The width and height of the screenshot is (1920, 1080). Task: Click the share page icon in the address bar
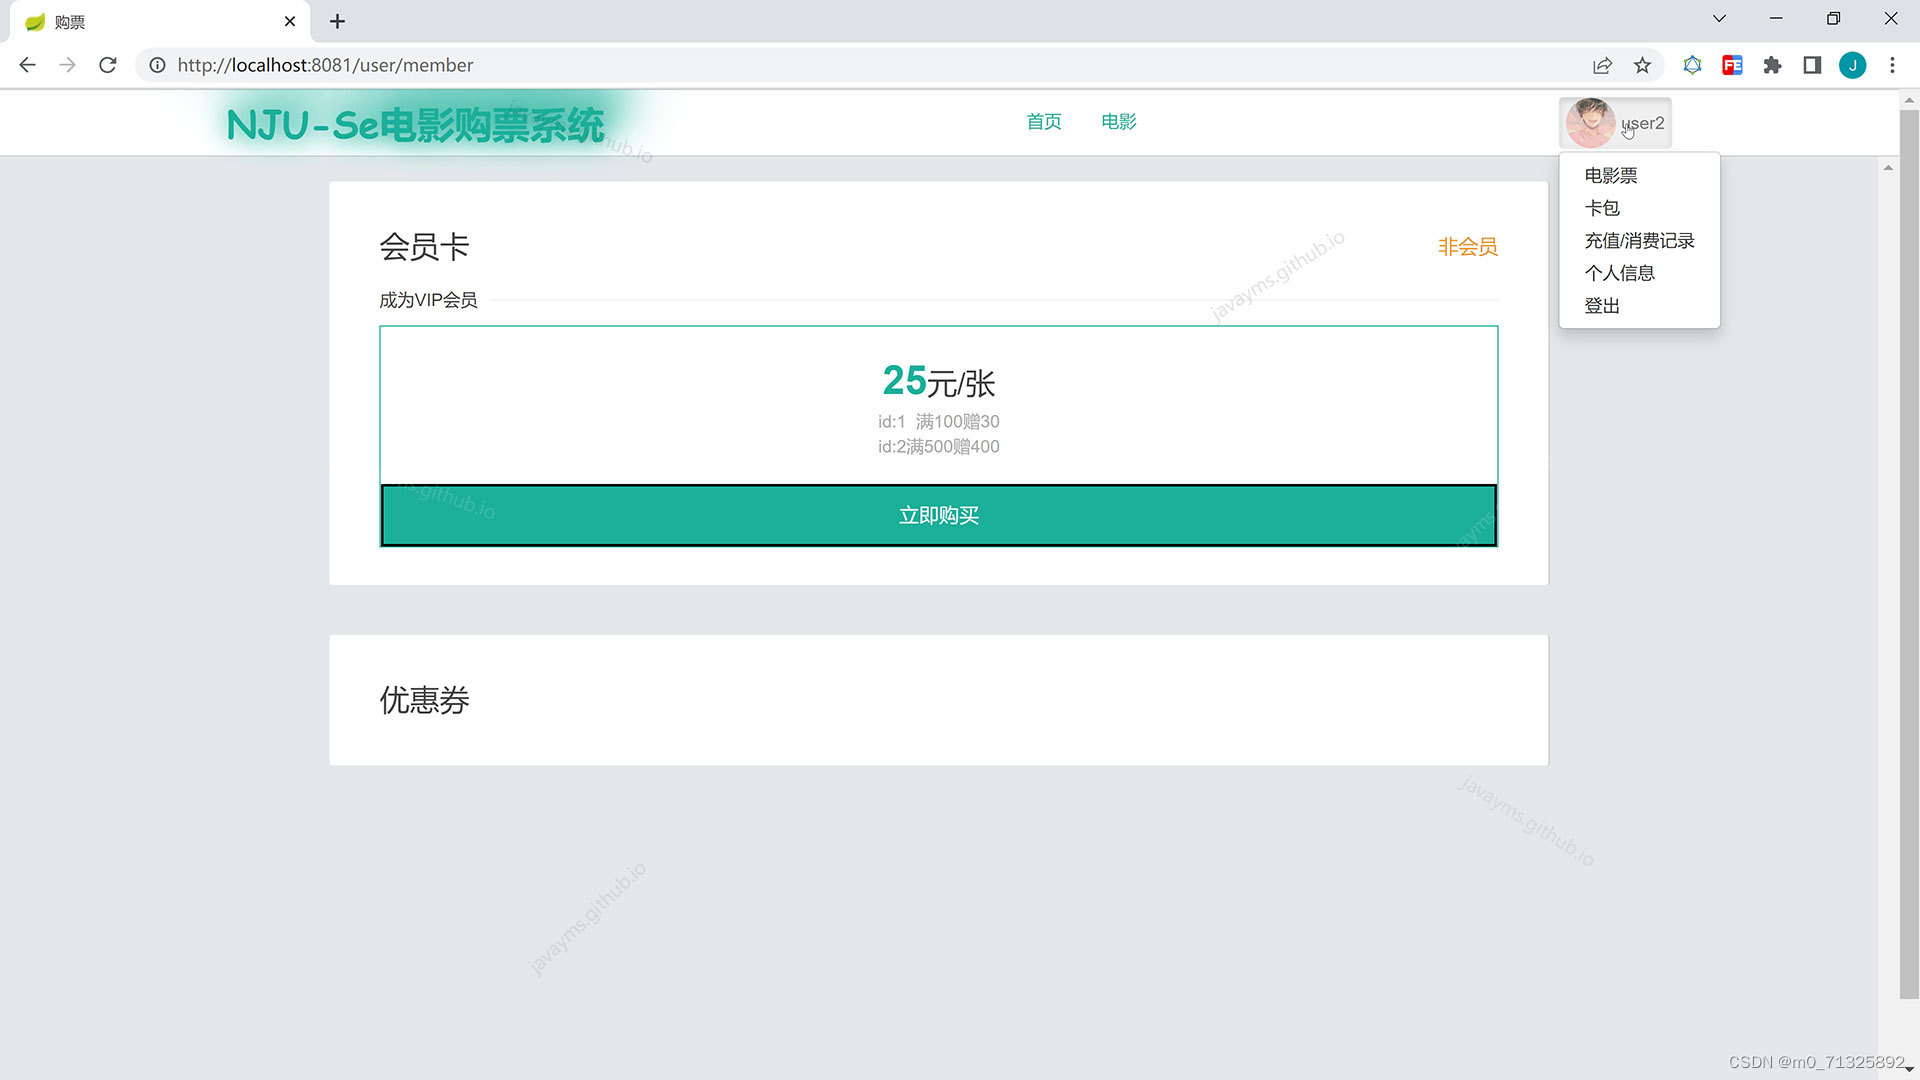tap(1602, 65)
